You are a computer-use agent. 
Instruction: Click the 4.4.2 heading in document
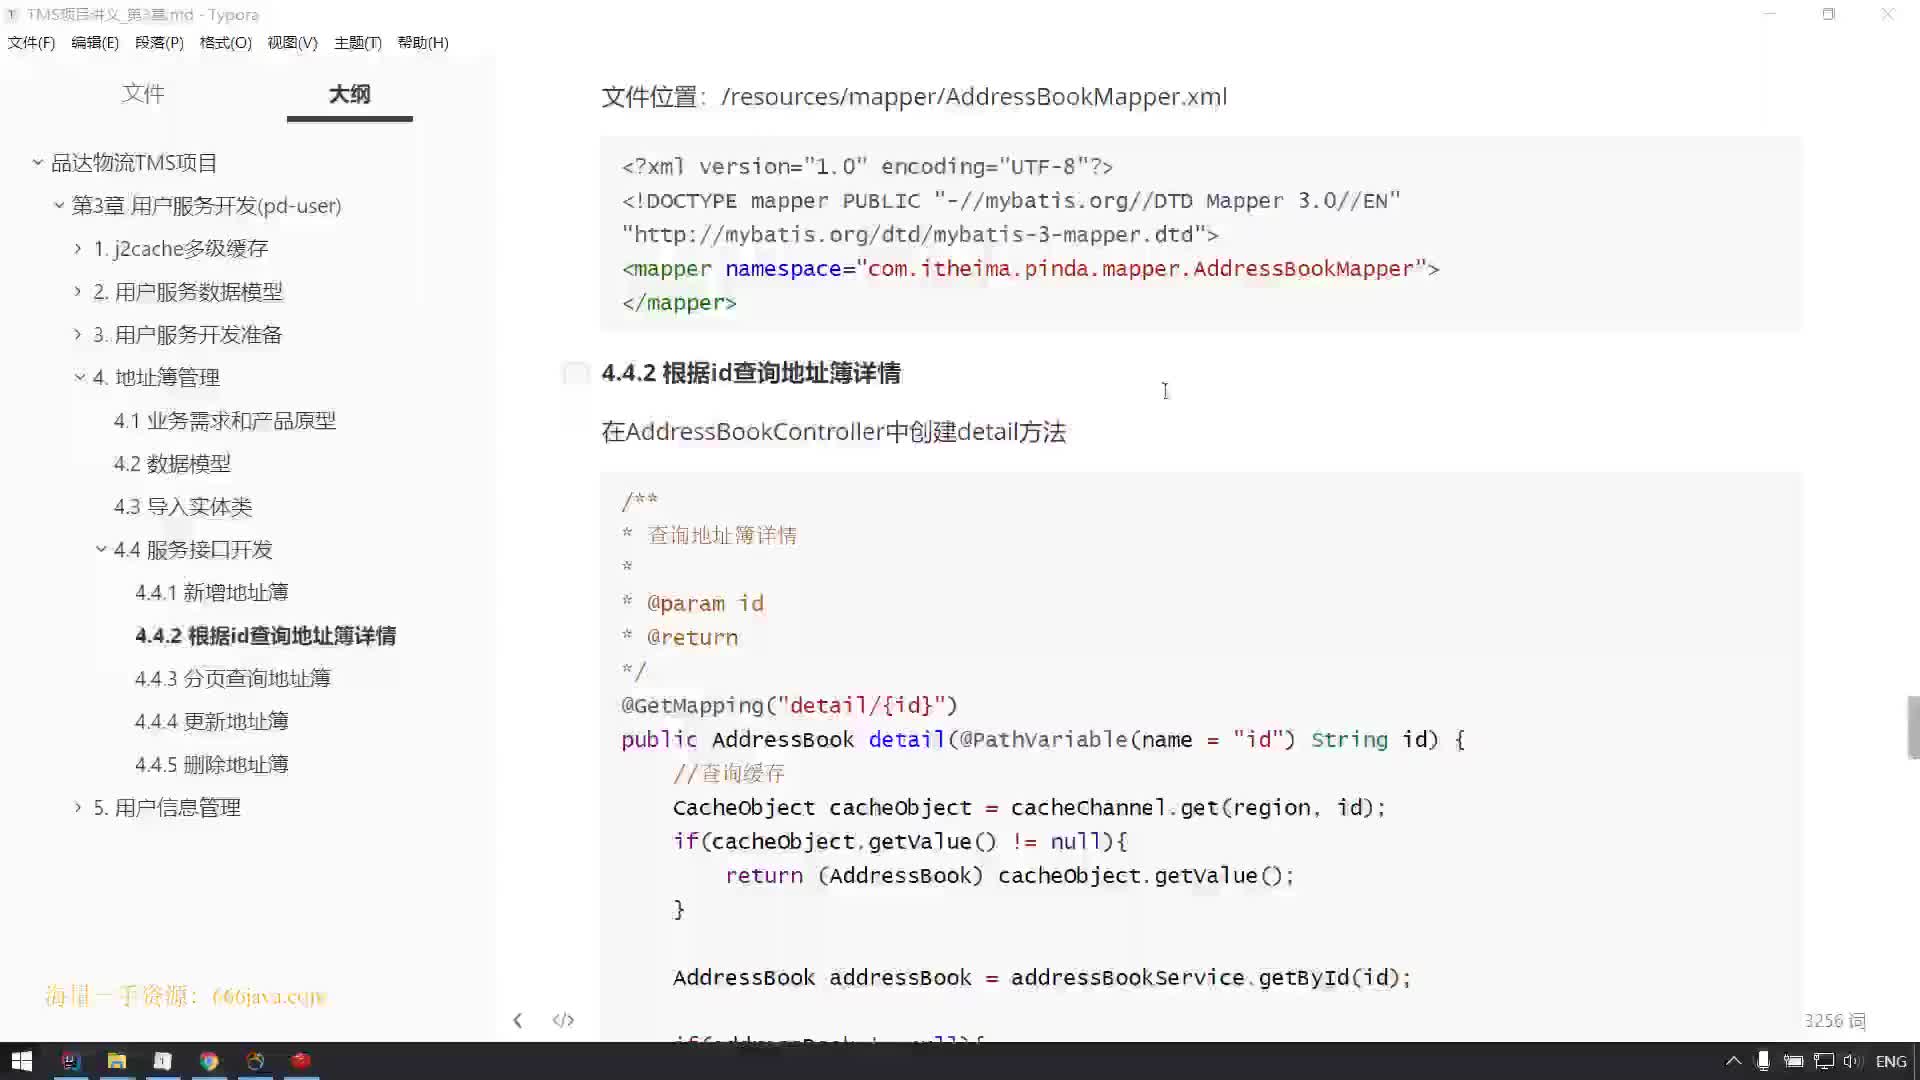coord(751,373)
